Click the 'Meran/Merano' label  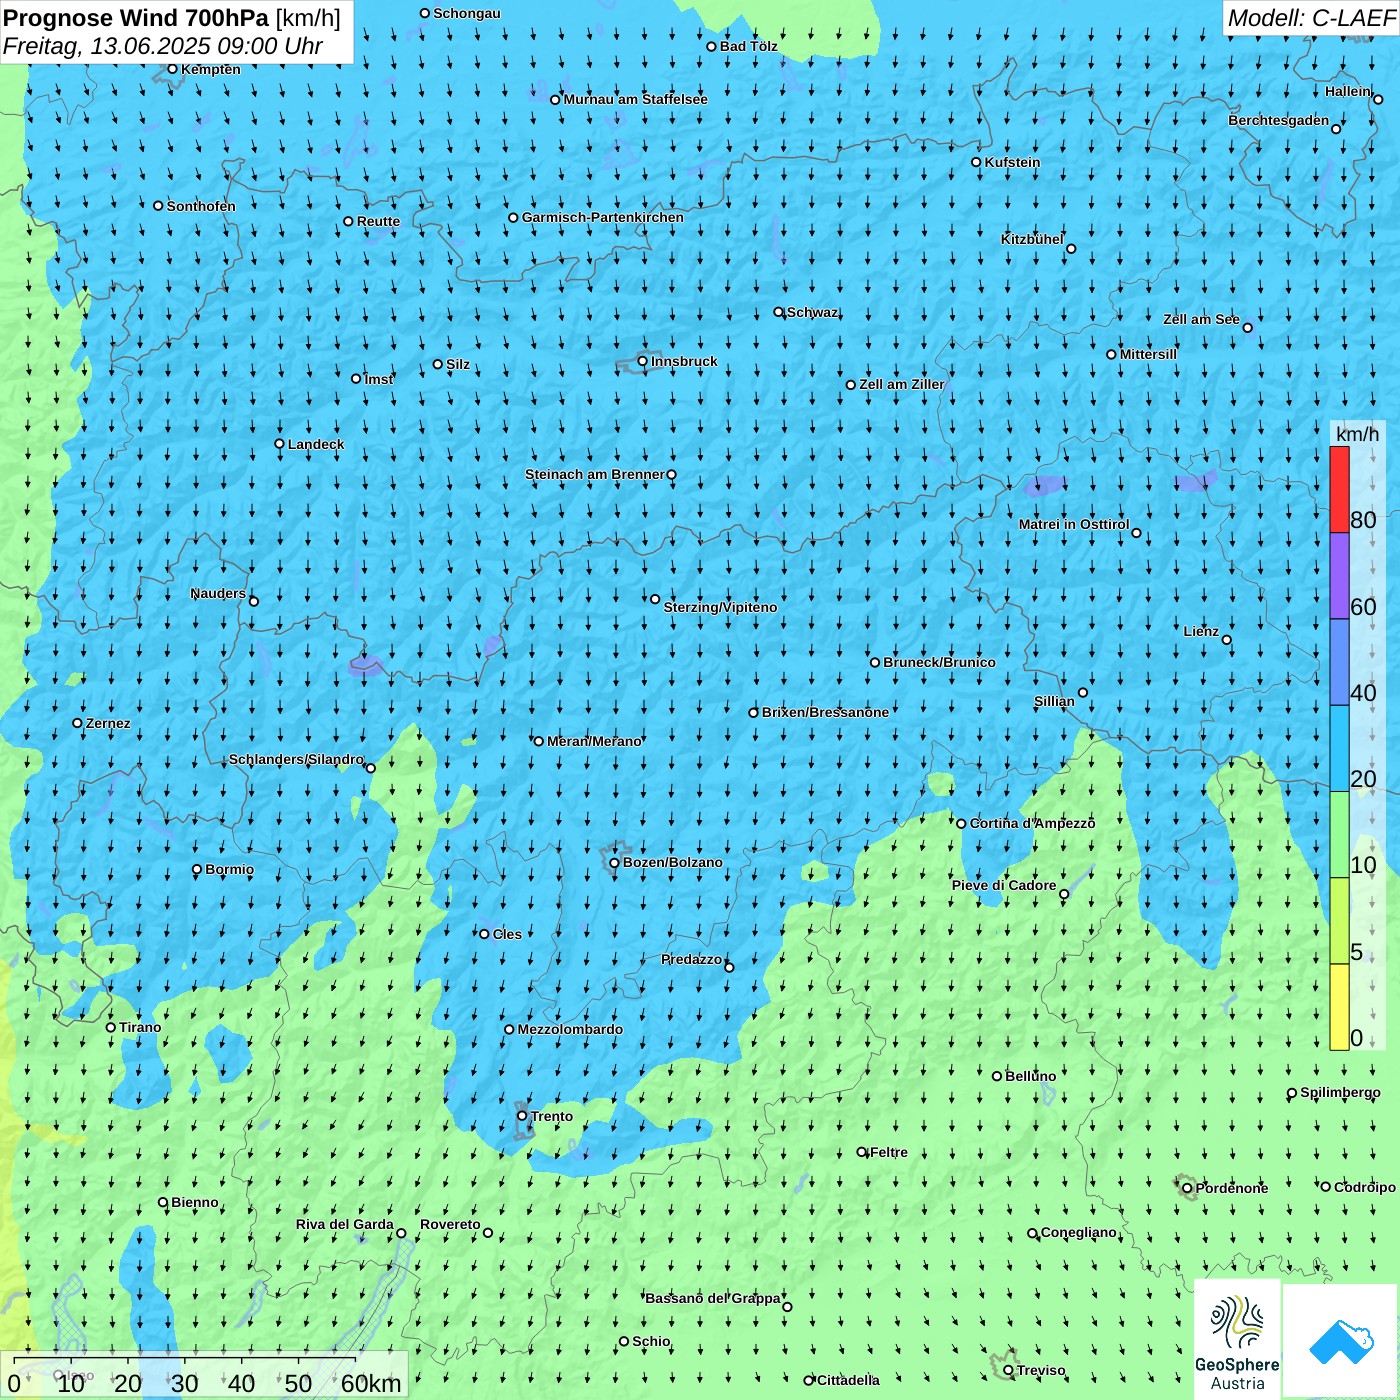[594, 741]
